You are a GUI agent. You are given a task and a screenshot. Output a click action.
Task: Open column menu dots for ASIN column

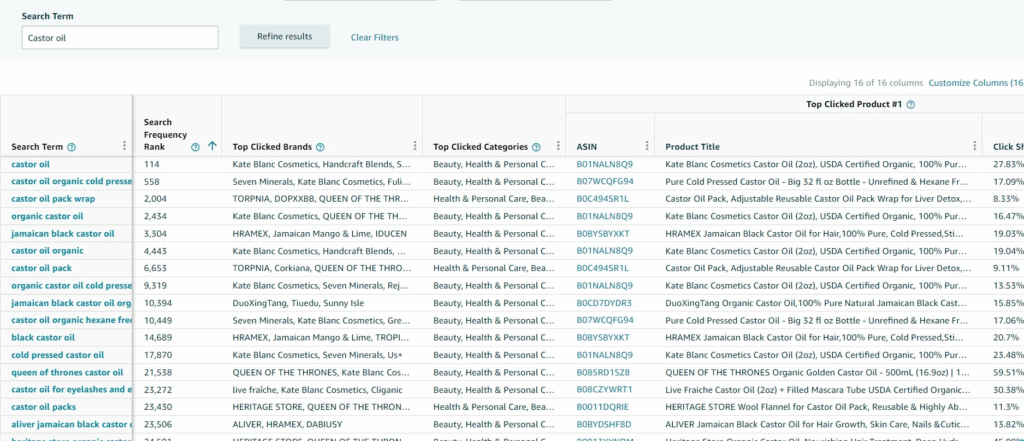click(647, 146)
